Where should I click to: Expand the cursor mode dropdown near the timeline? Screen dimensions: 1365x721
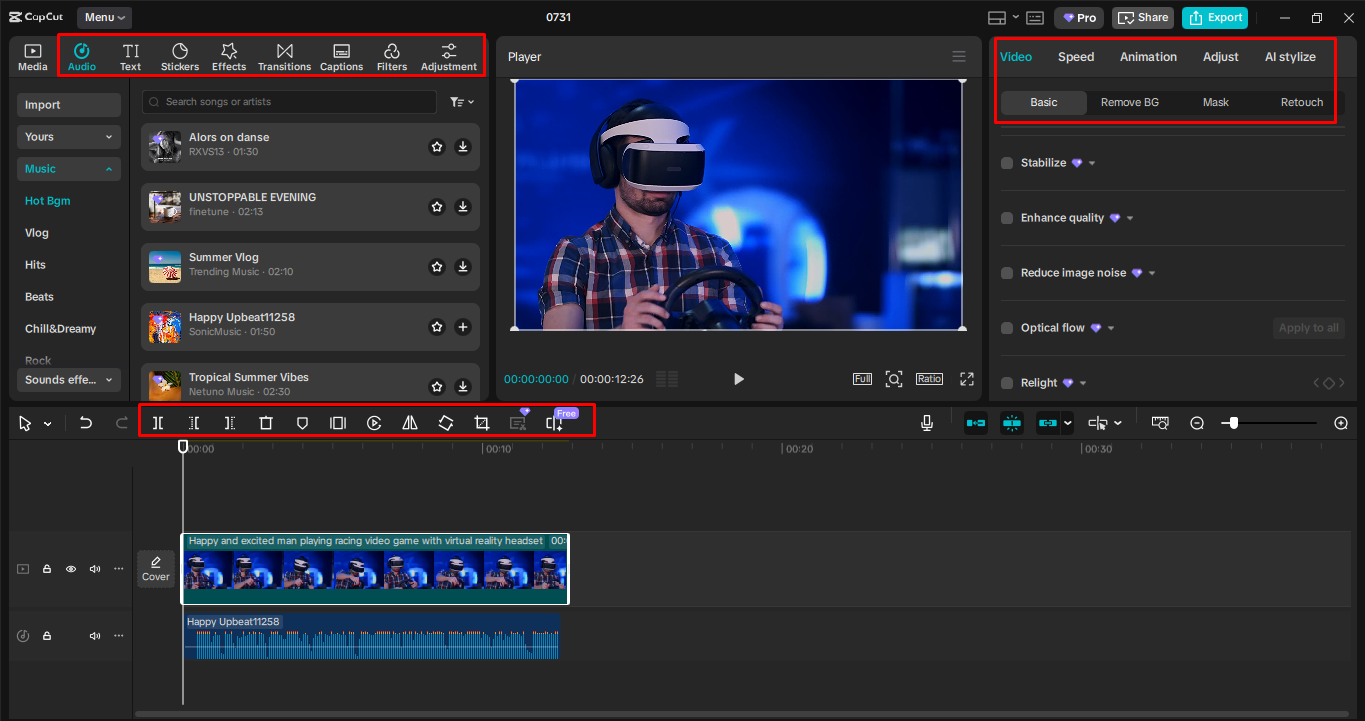click(x=46, y=423)
